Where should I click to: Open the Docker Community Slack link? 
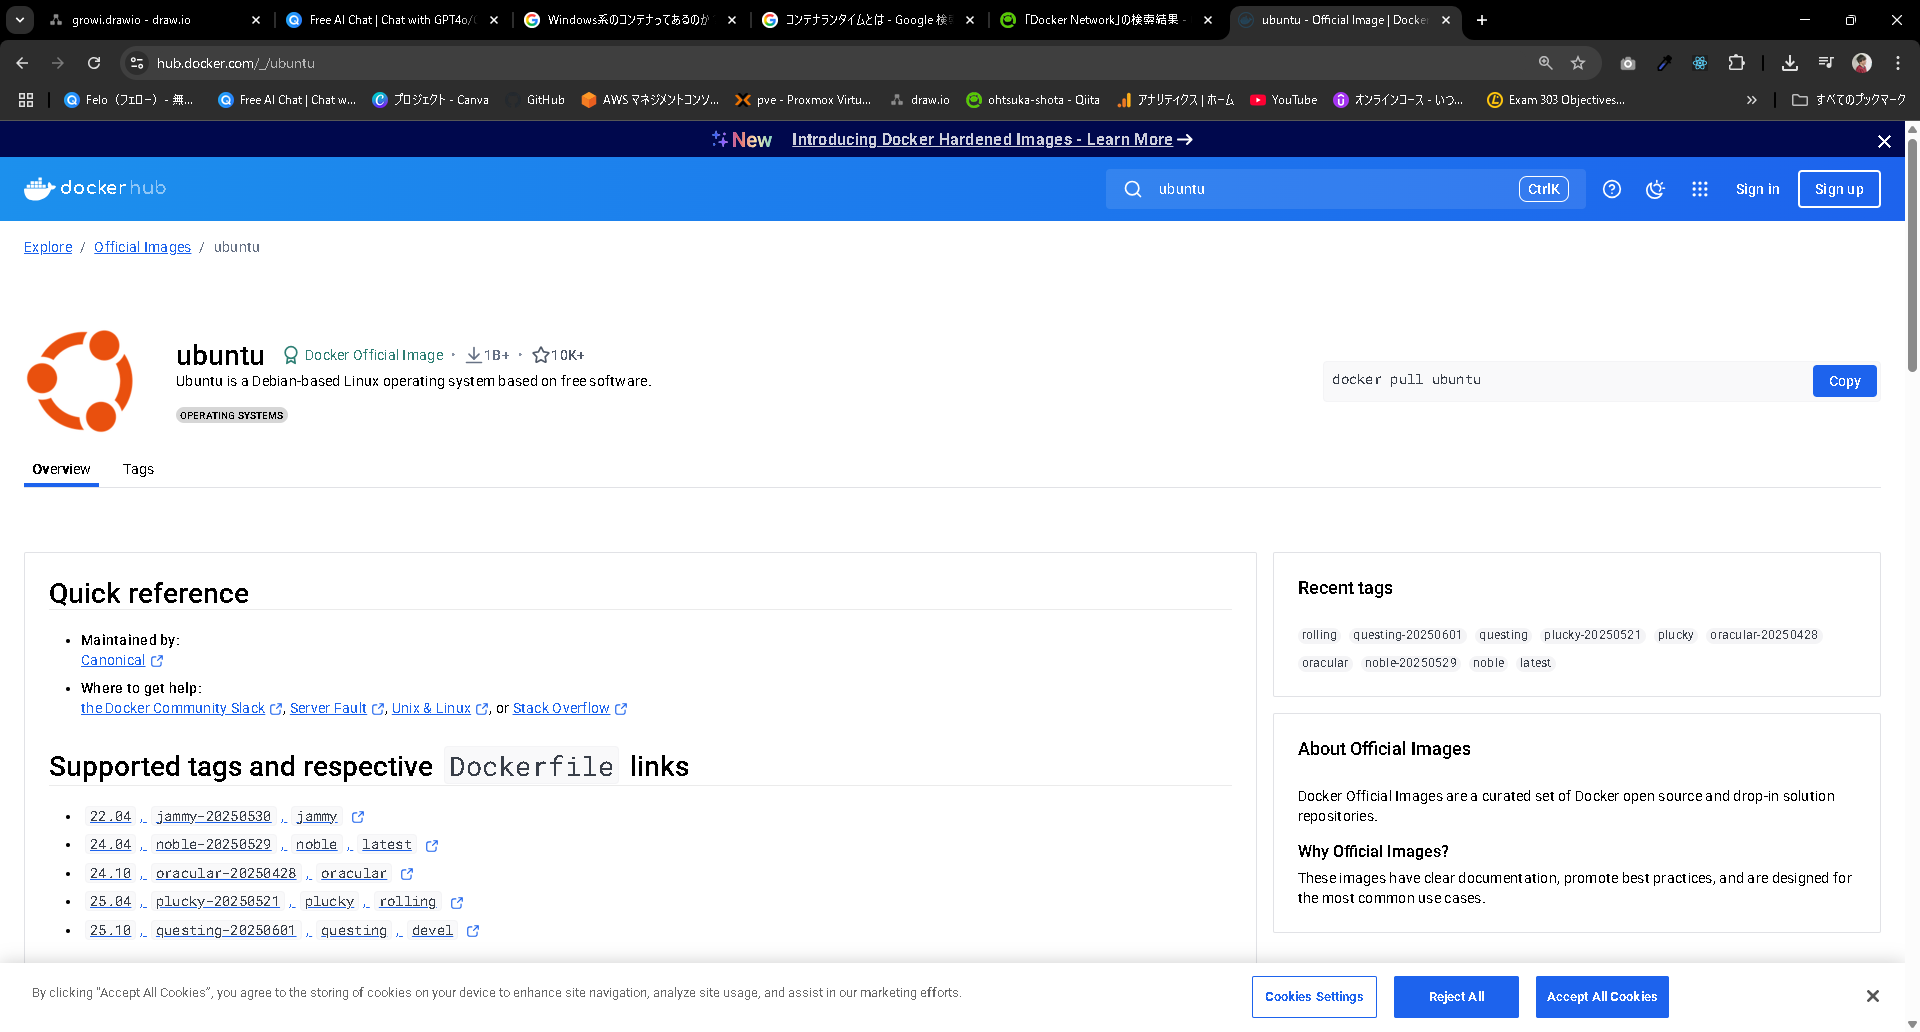coord(173,709)
